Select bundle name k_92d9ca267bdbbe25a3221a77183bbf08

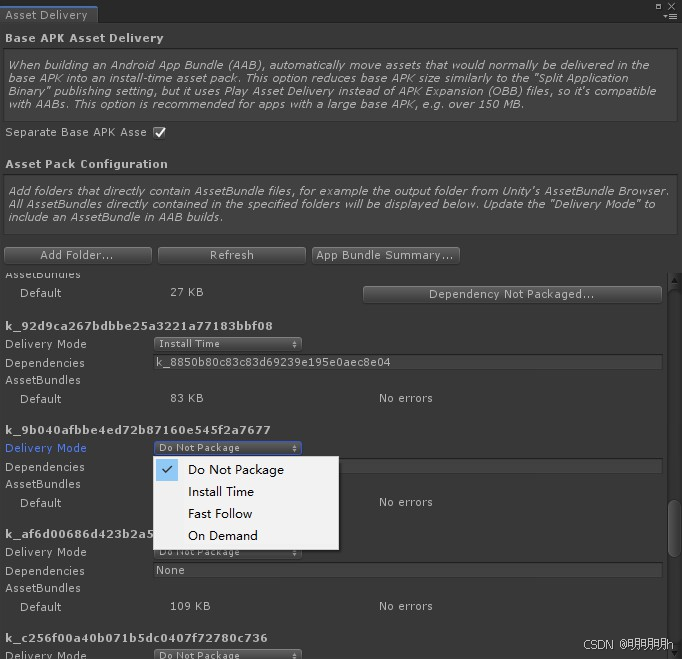139,326
